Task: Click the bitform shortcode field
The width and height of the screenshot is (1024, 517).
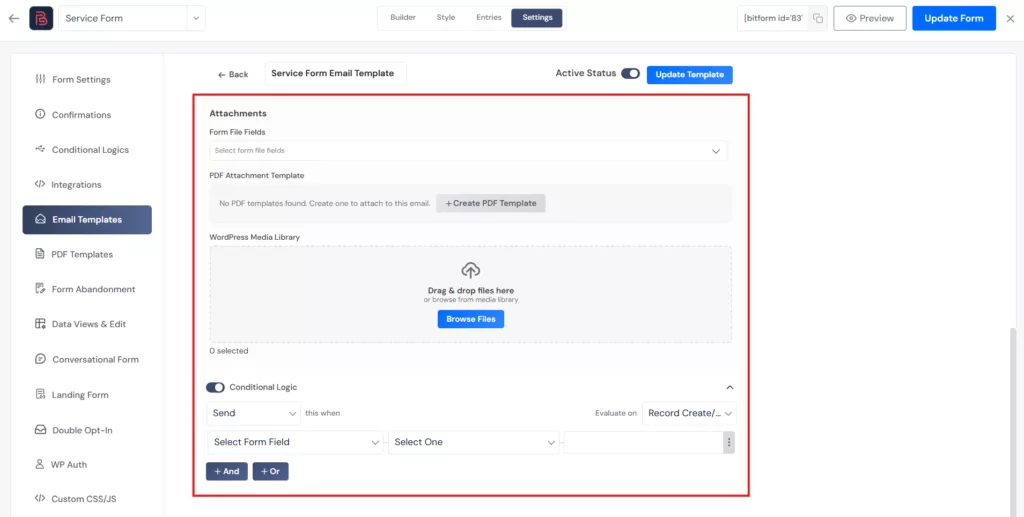Action: coord(774,18)
